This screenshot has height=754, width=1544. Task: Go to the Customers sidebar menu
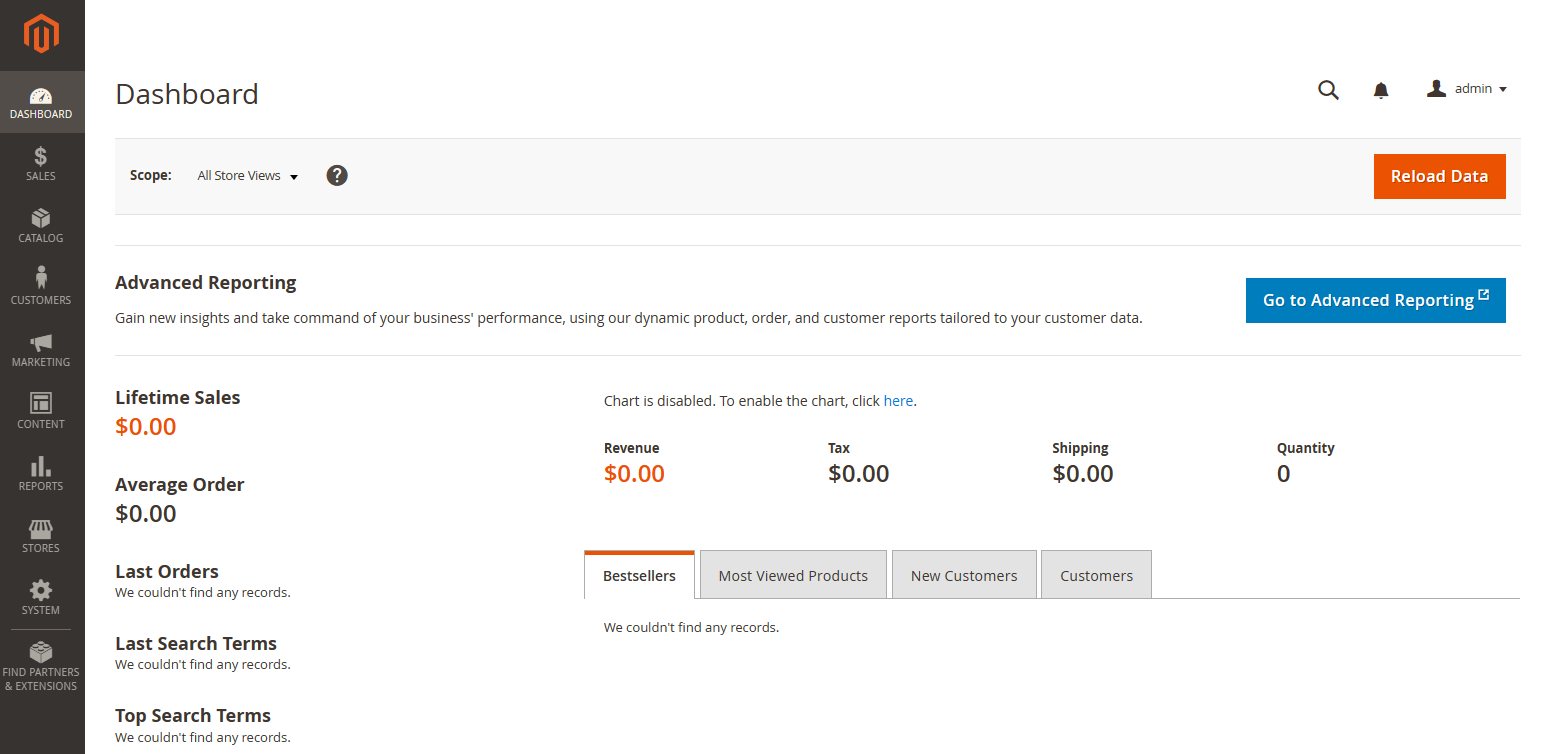click(x=41, y=287)
